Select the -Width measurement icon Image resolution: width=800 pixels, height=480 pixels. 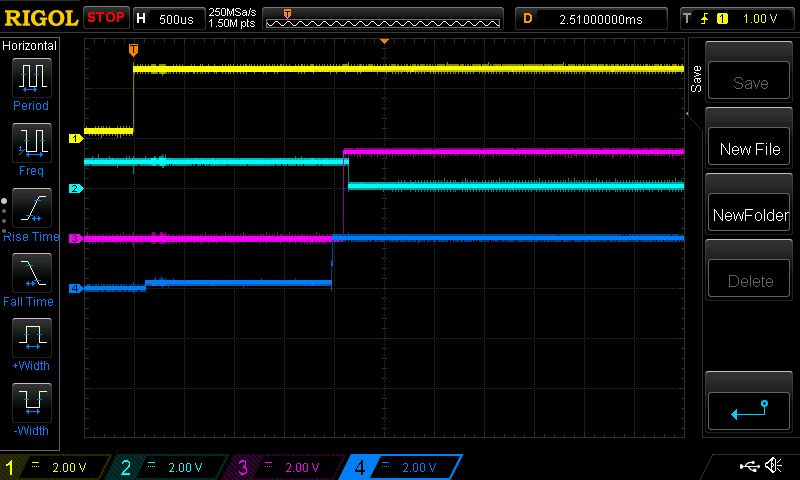click(x=31, y=402)
